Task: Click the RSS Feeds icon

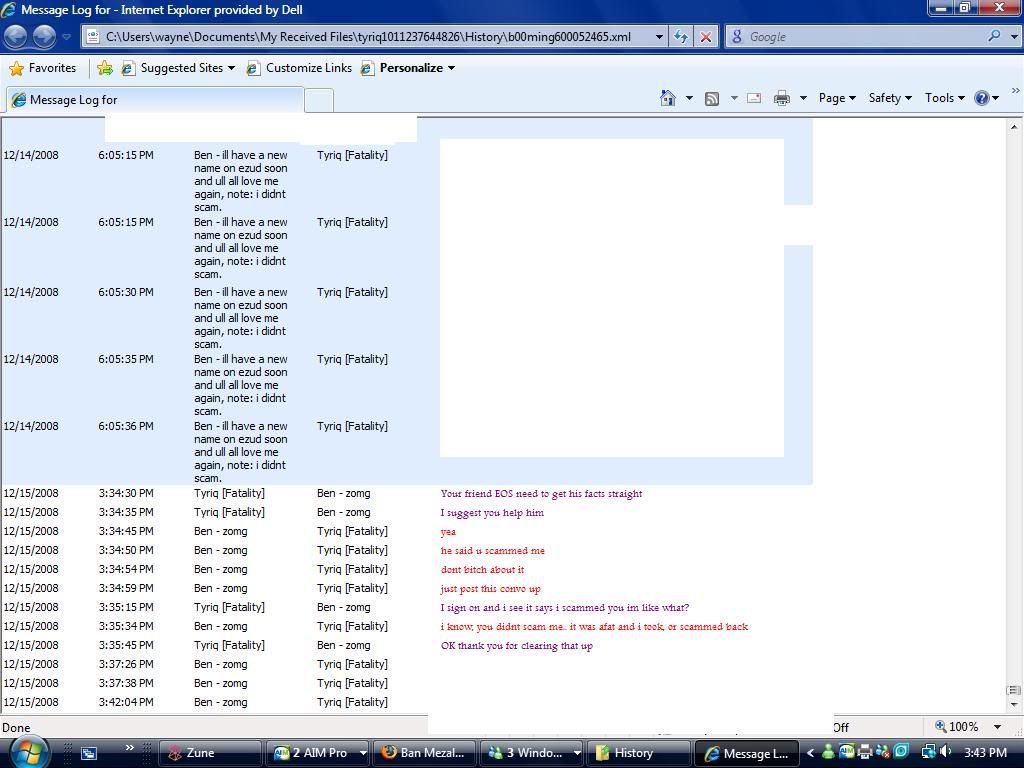Action: 712,98
